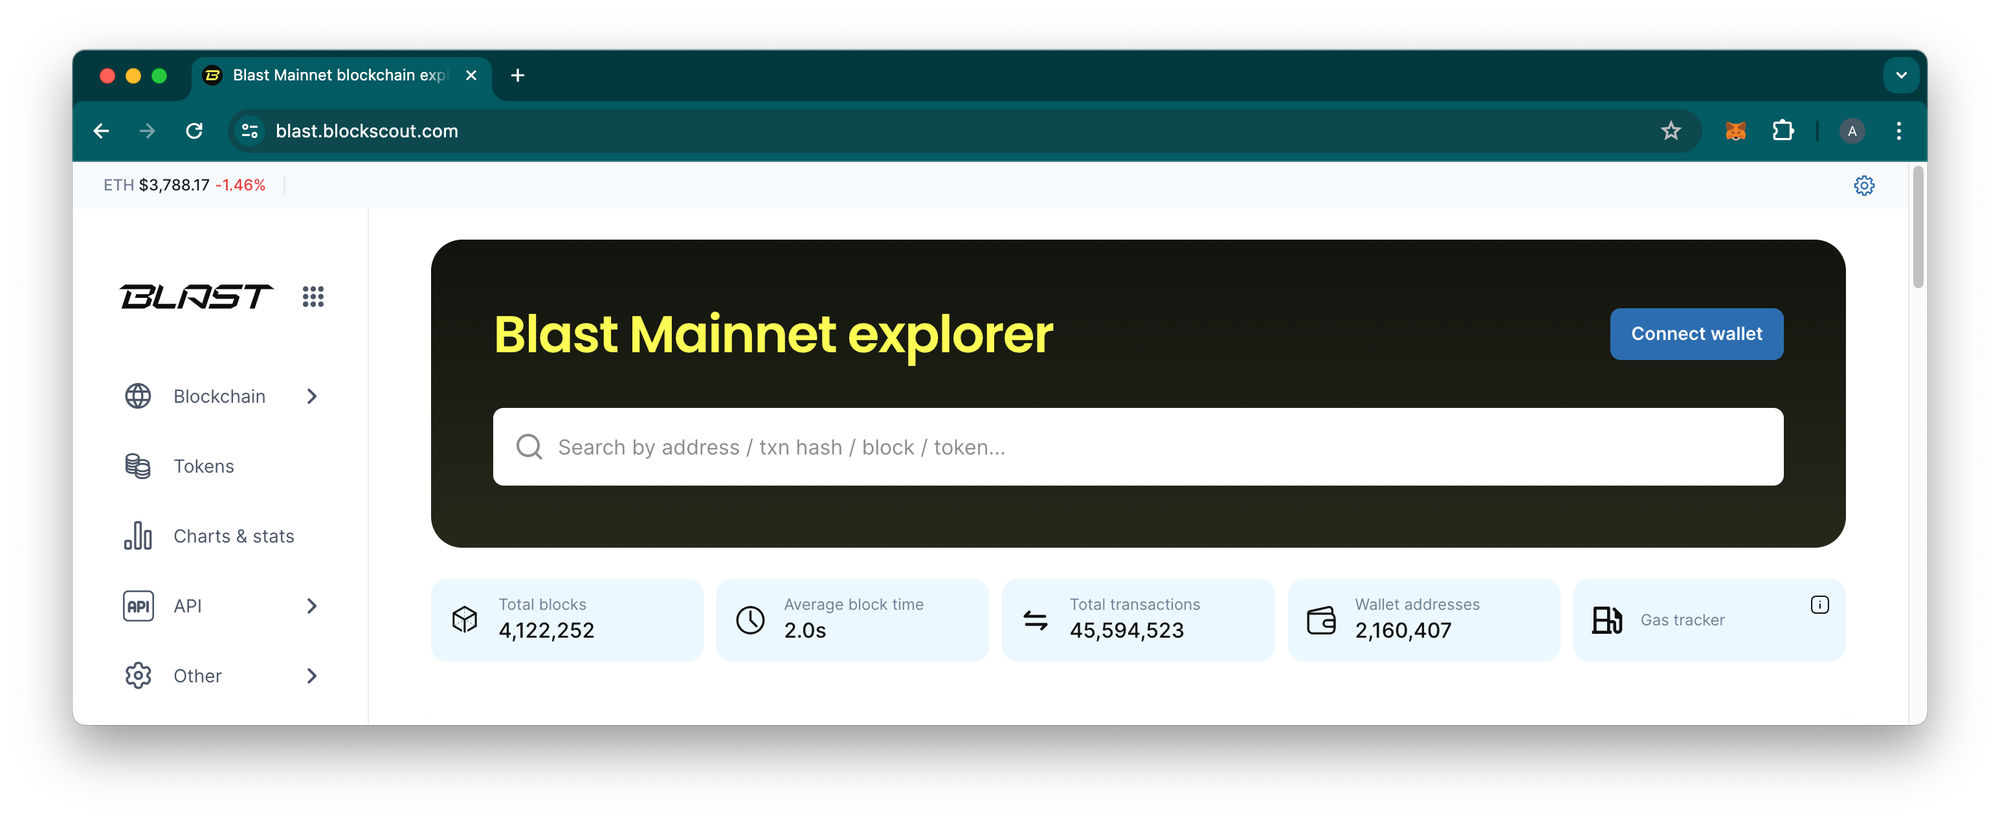Viewport: 2000px width, 821px height.
Task: Click the ETH price $3,788.17
Action: tap(174, 185)
